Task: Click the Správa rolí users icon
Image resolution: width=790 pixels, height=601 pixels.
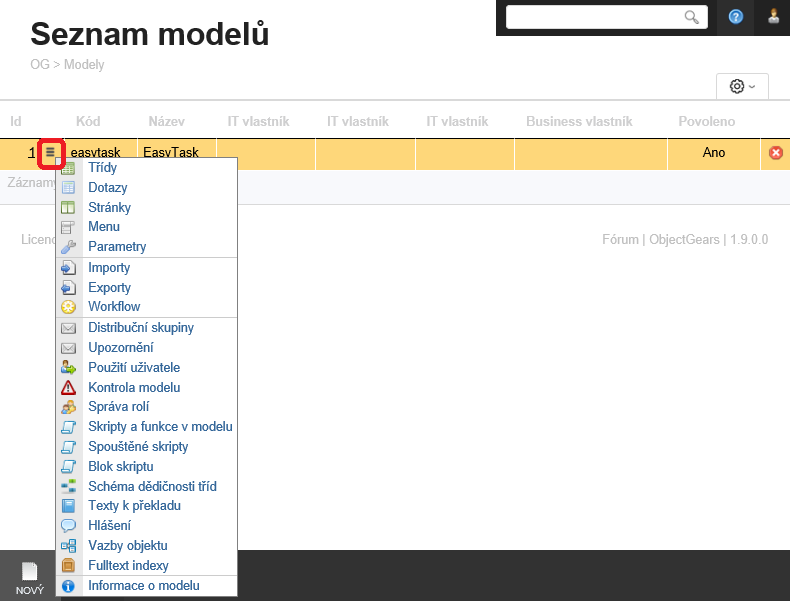Action: pyautogui.click(x=68, y=407)
